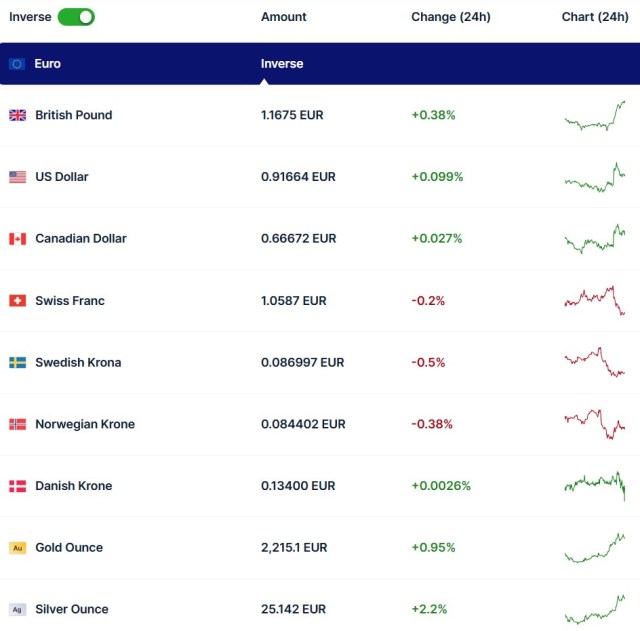Click the US Dollar flag icon
This screenshot has height=631, width=640.
coord(18,177)
